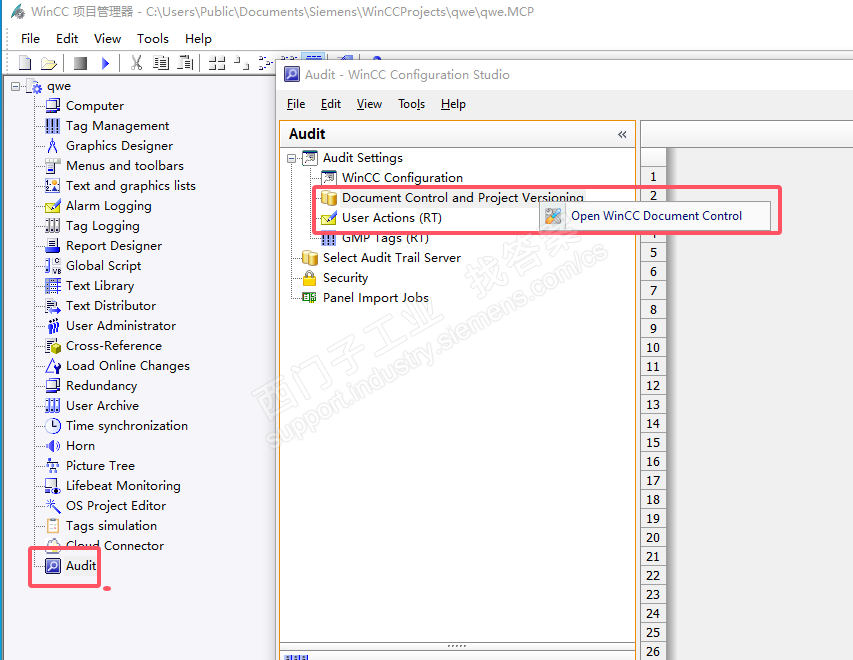Select Audit editor in project tree
Viewport: 853px width, 660px height.
(x=81, y=566)
